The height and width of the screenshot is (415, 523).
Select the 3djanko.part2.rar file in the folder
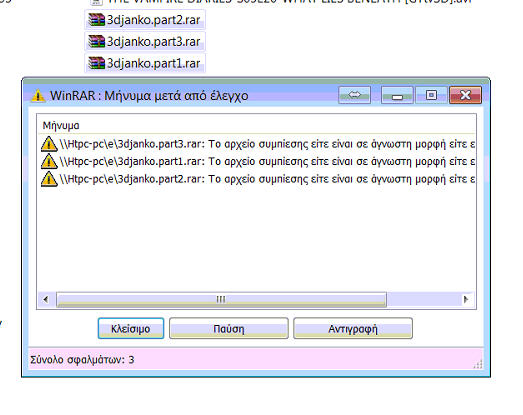(x=145, y=20)
